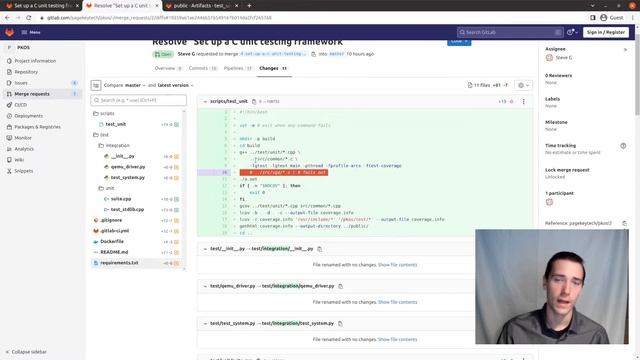
Task: Select test_system.py in the file tree
Action: pos(127,178)
